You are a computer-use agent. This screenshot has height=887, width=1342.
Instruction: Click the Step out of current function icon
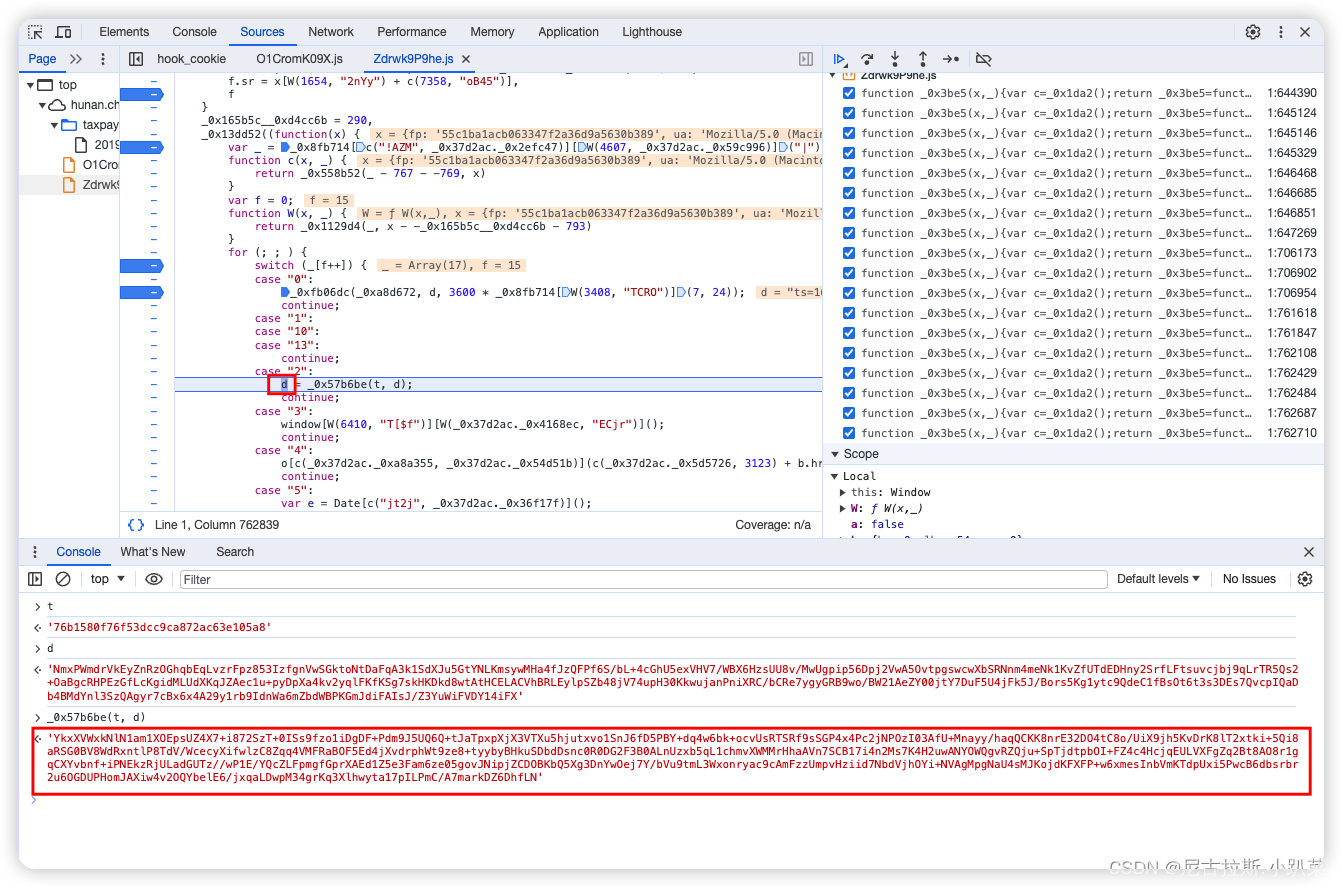click(923, 59)
